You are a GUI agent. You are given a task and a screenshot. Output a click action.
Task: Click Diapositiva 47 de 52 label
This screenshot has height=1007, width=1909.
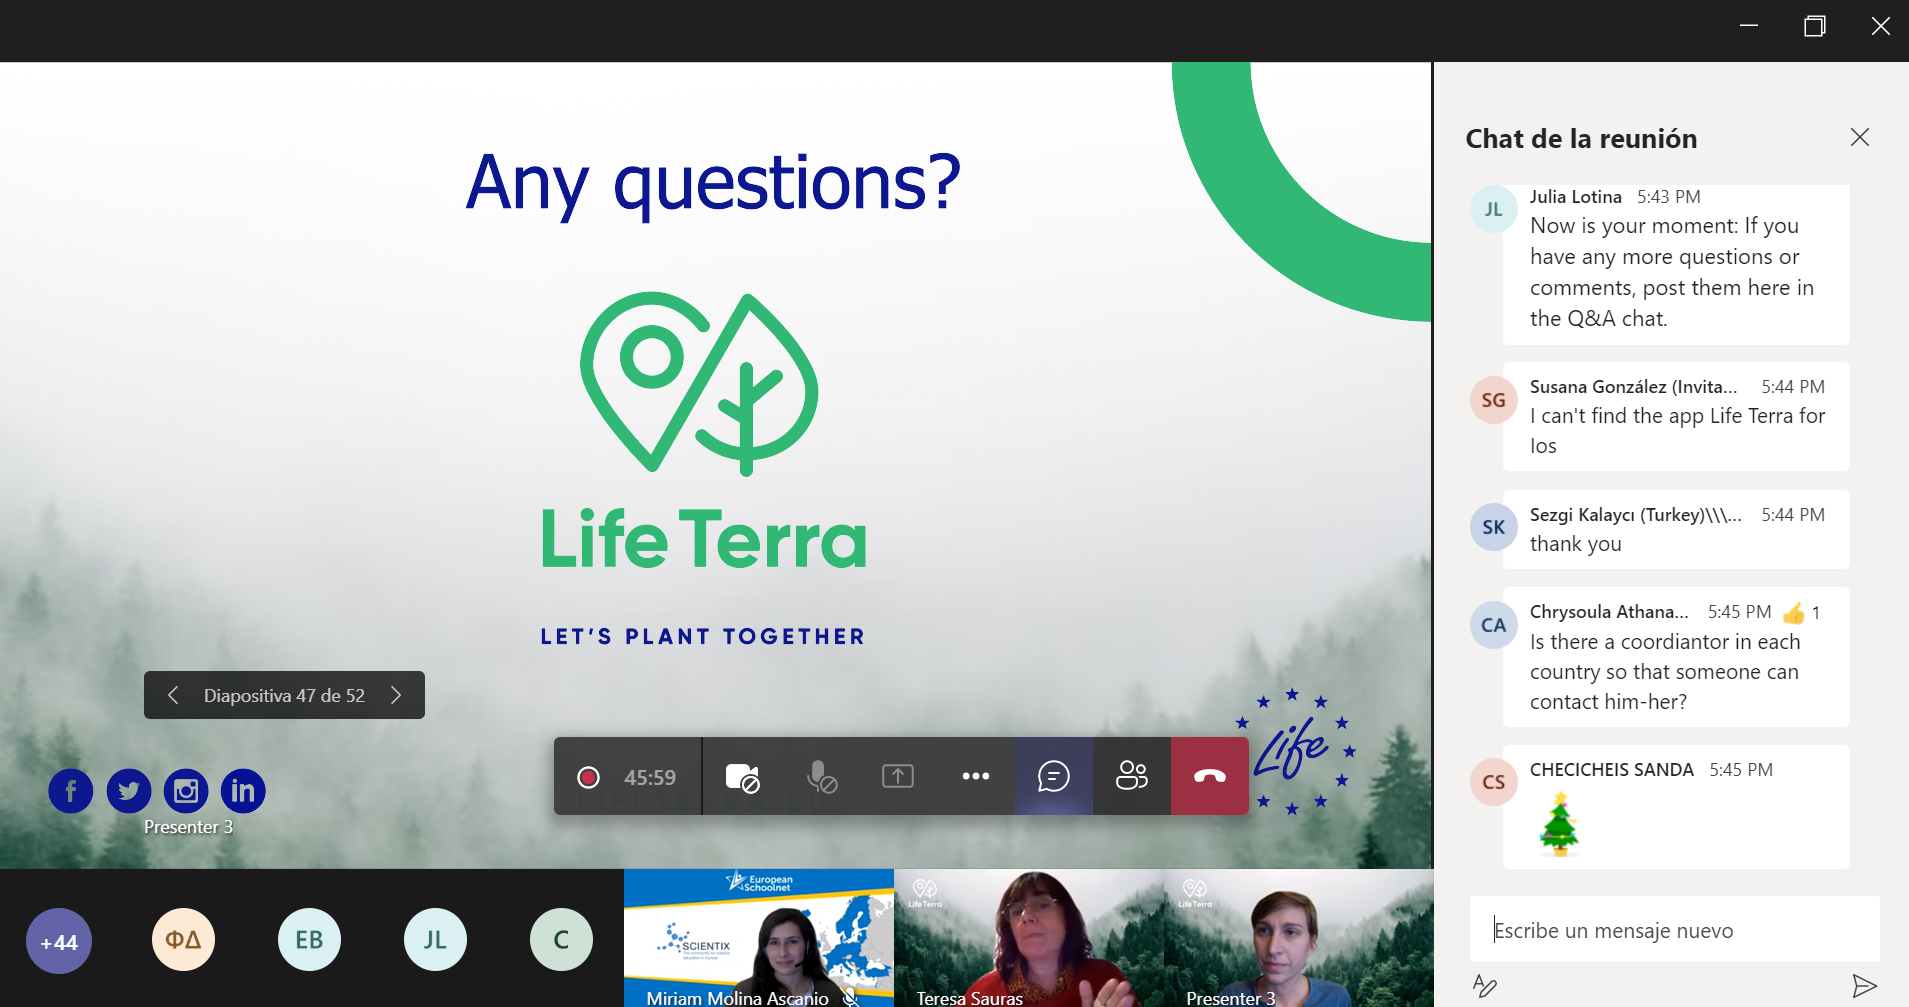(x=284, y=695)
